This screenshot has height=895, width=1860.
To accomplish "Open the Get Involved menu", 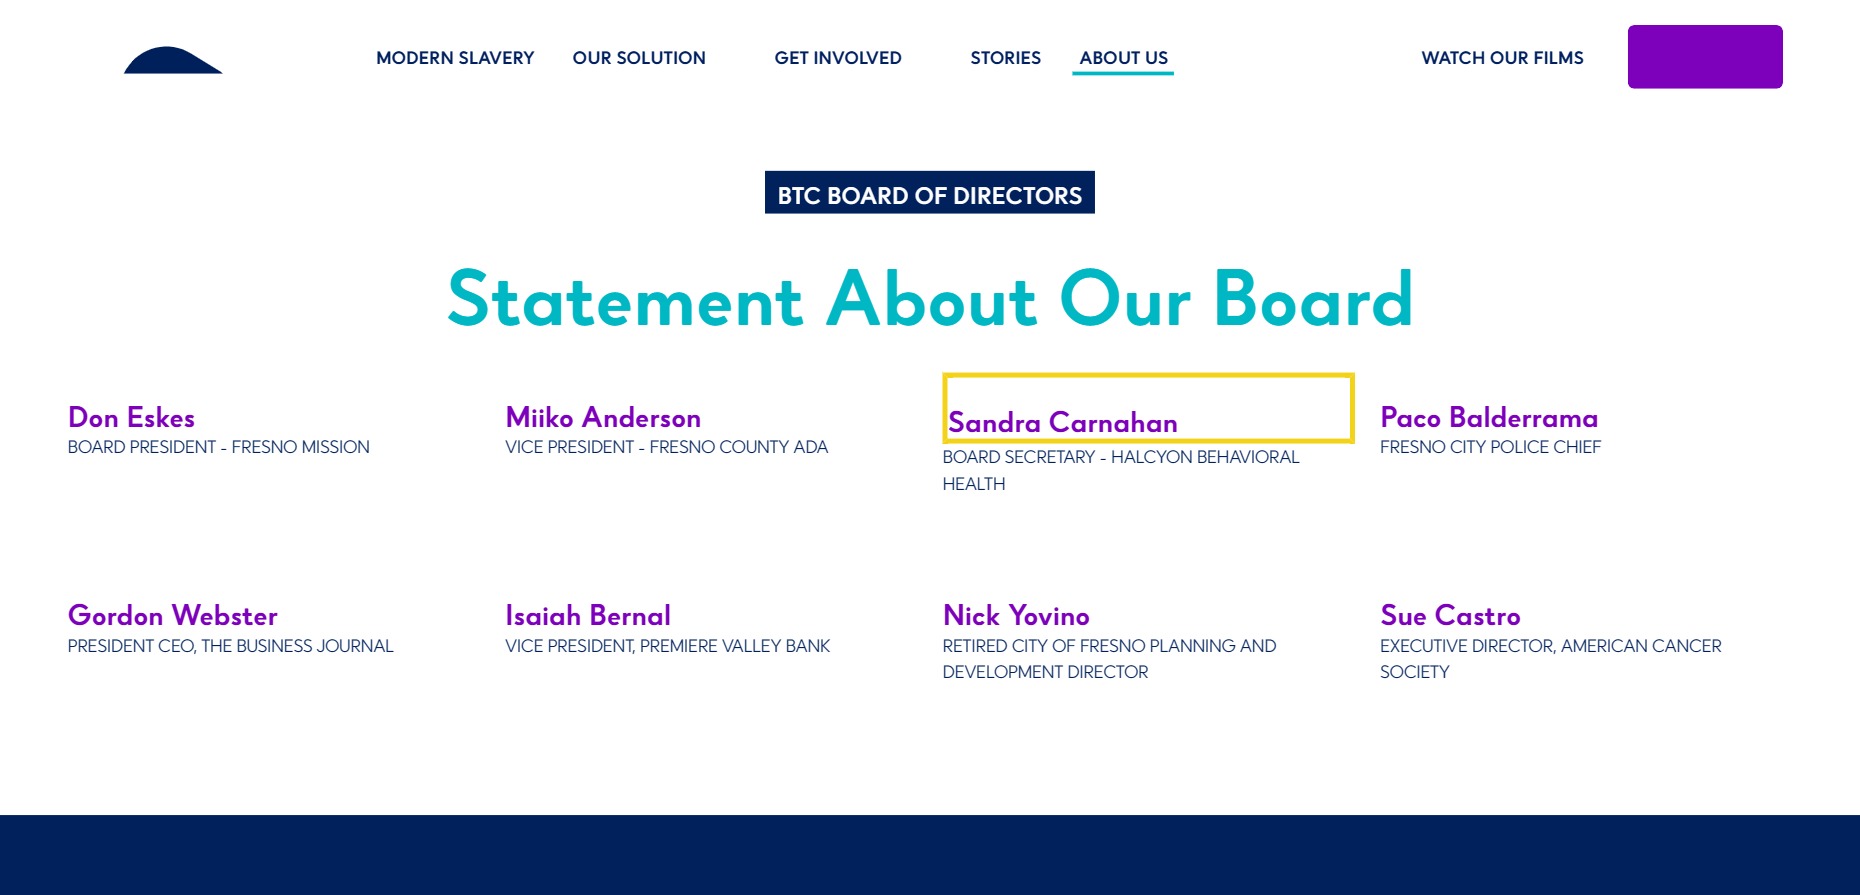I will (x=838, y=58).
